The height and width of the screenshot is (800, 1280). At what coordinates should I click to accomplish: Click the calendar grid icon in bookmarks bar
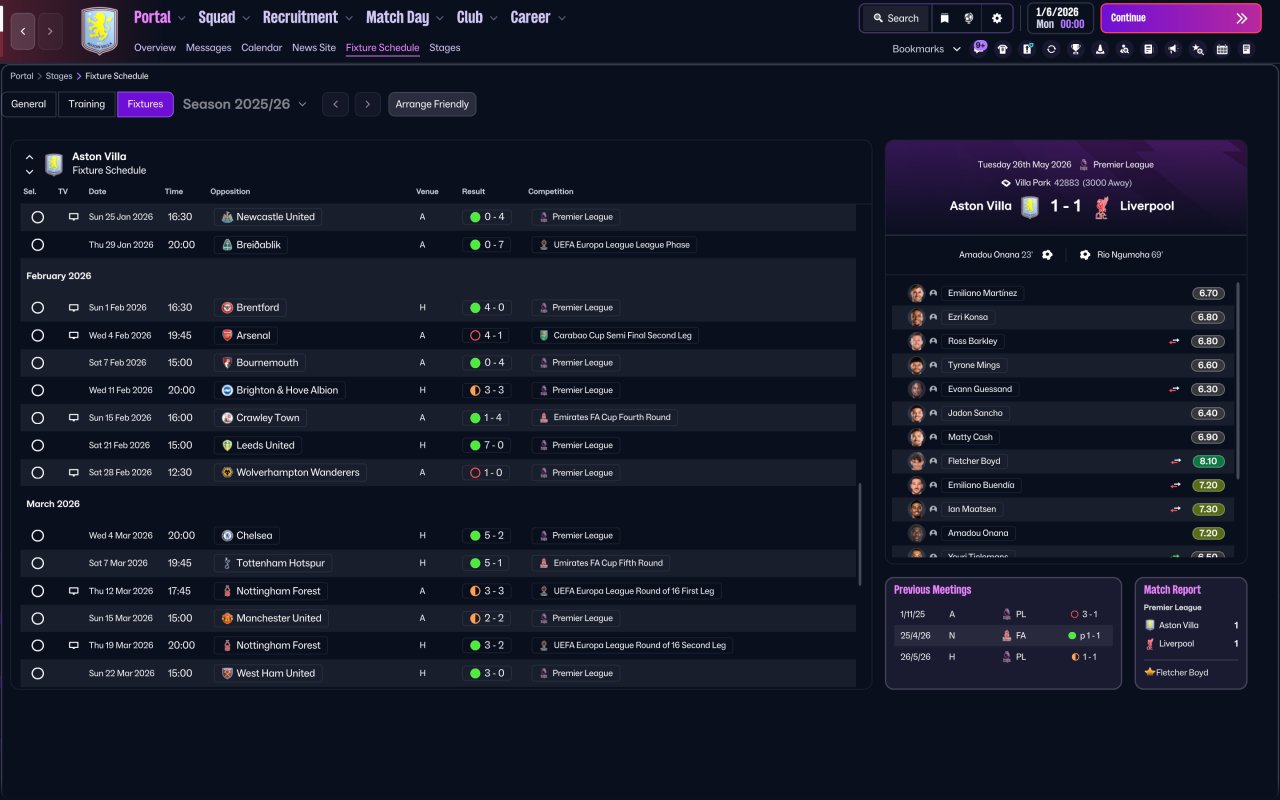[1222, 49]
